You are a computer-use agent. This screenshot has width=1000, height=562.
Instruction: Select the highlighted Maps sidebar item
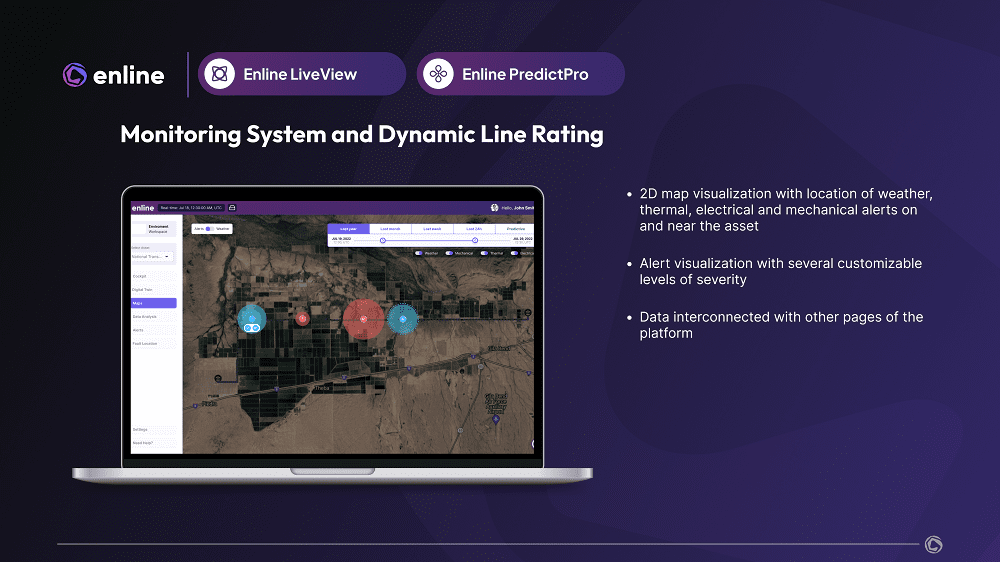point(154,303)
